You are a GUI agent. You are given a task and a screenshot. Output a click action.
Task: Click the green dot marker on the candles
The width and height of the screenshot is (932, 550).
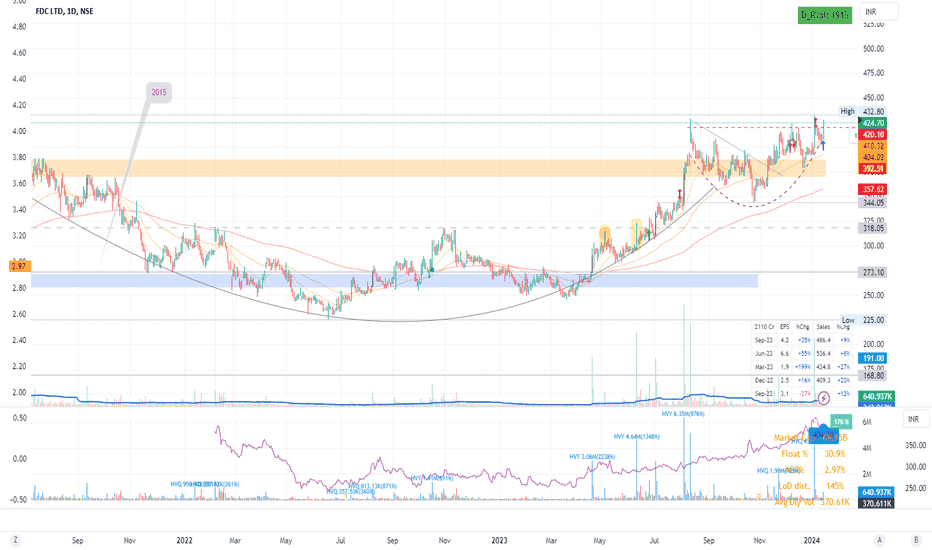coord(432,270)
